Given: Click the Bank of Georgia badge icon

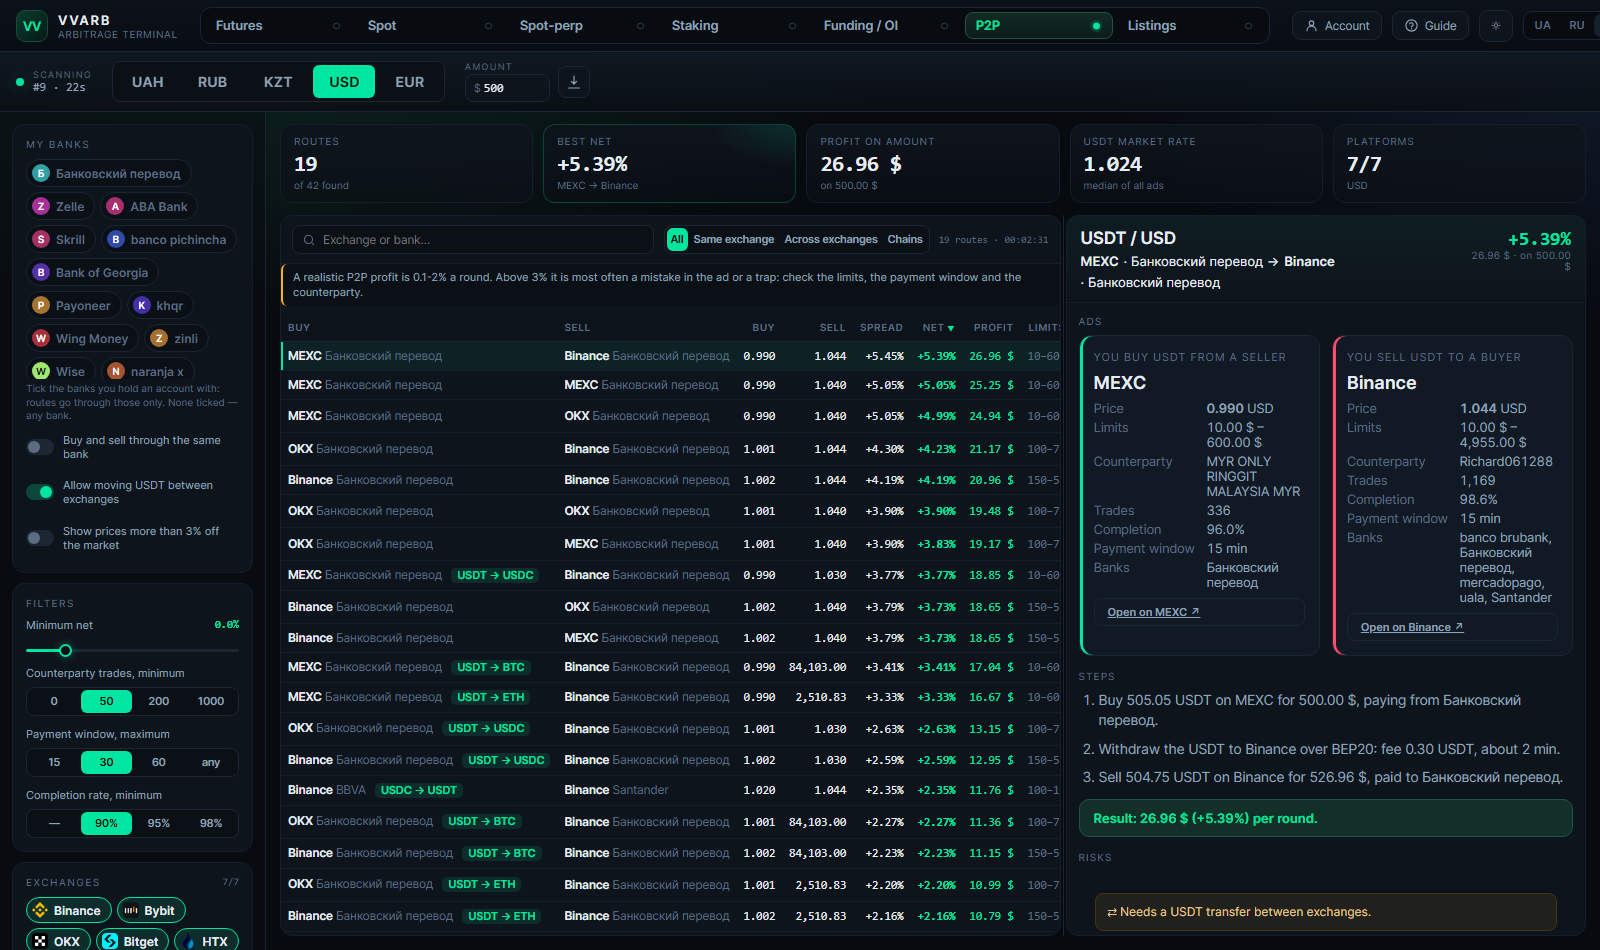Looking at the screenshot, I should pyautogui.click(x=41, y=273).
